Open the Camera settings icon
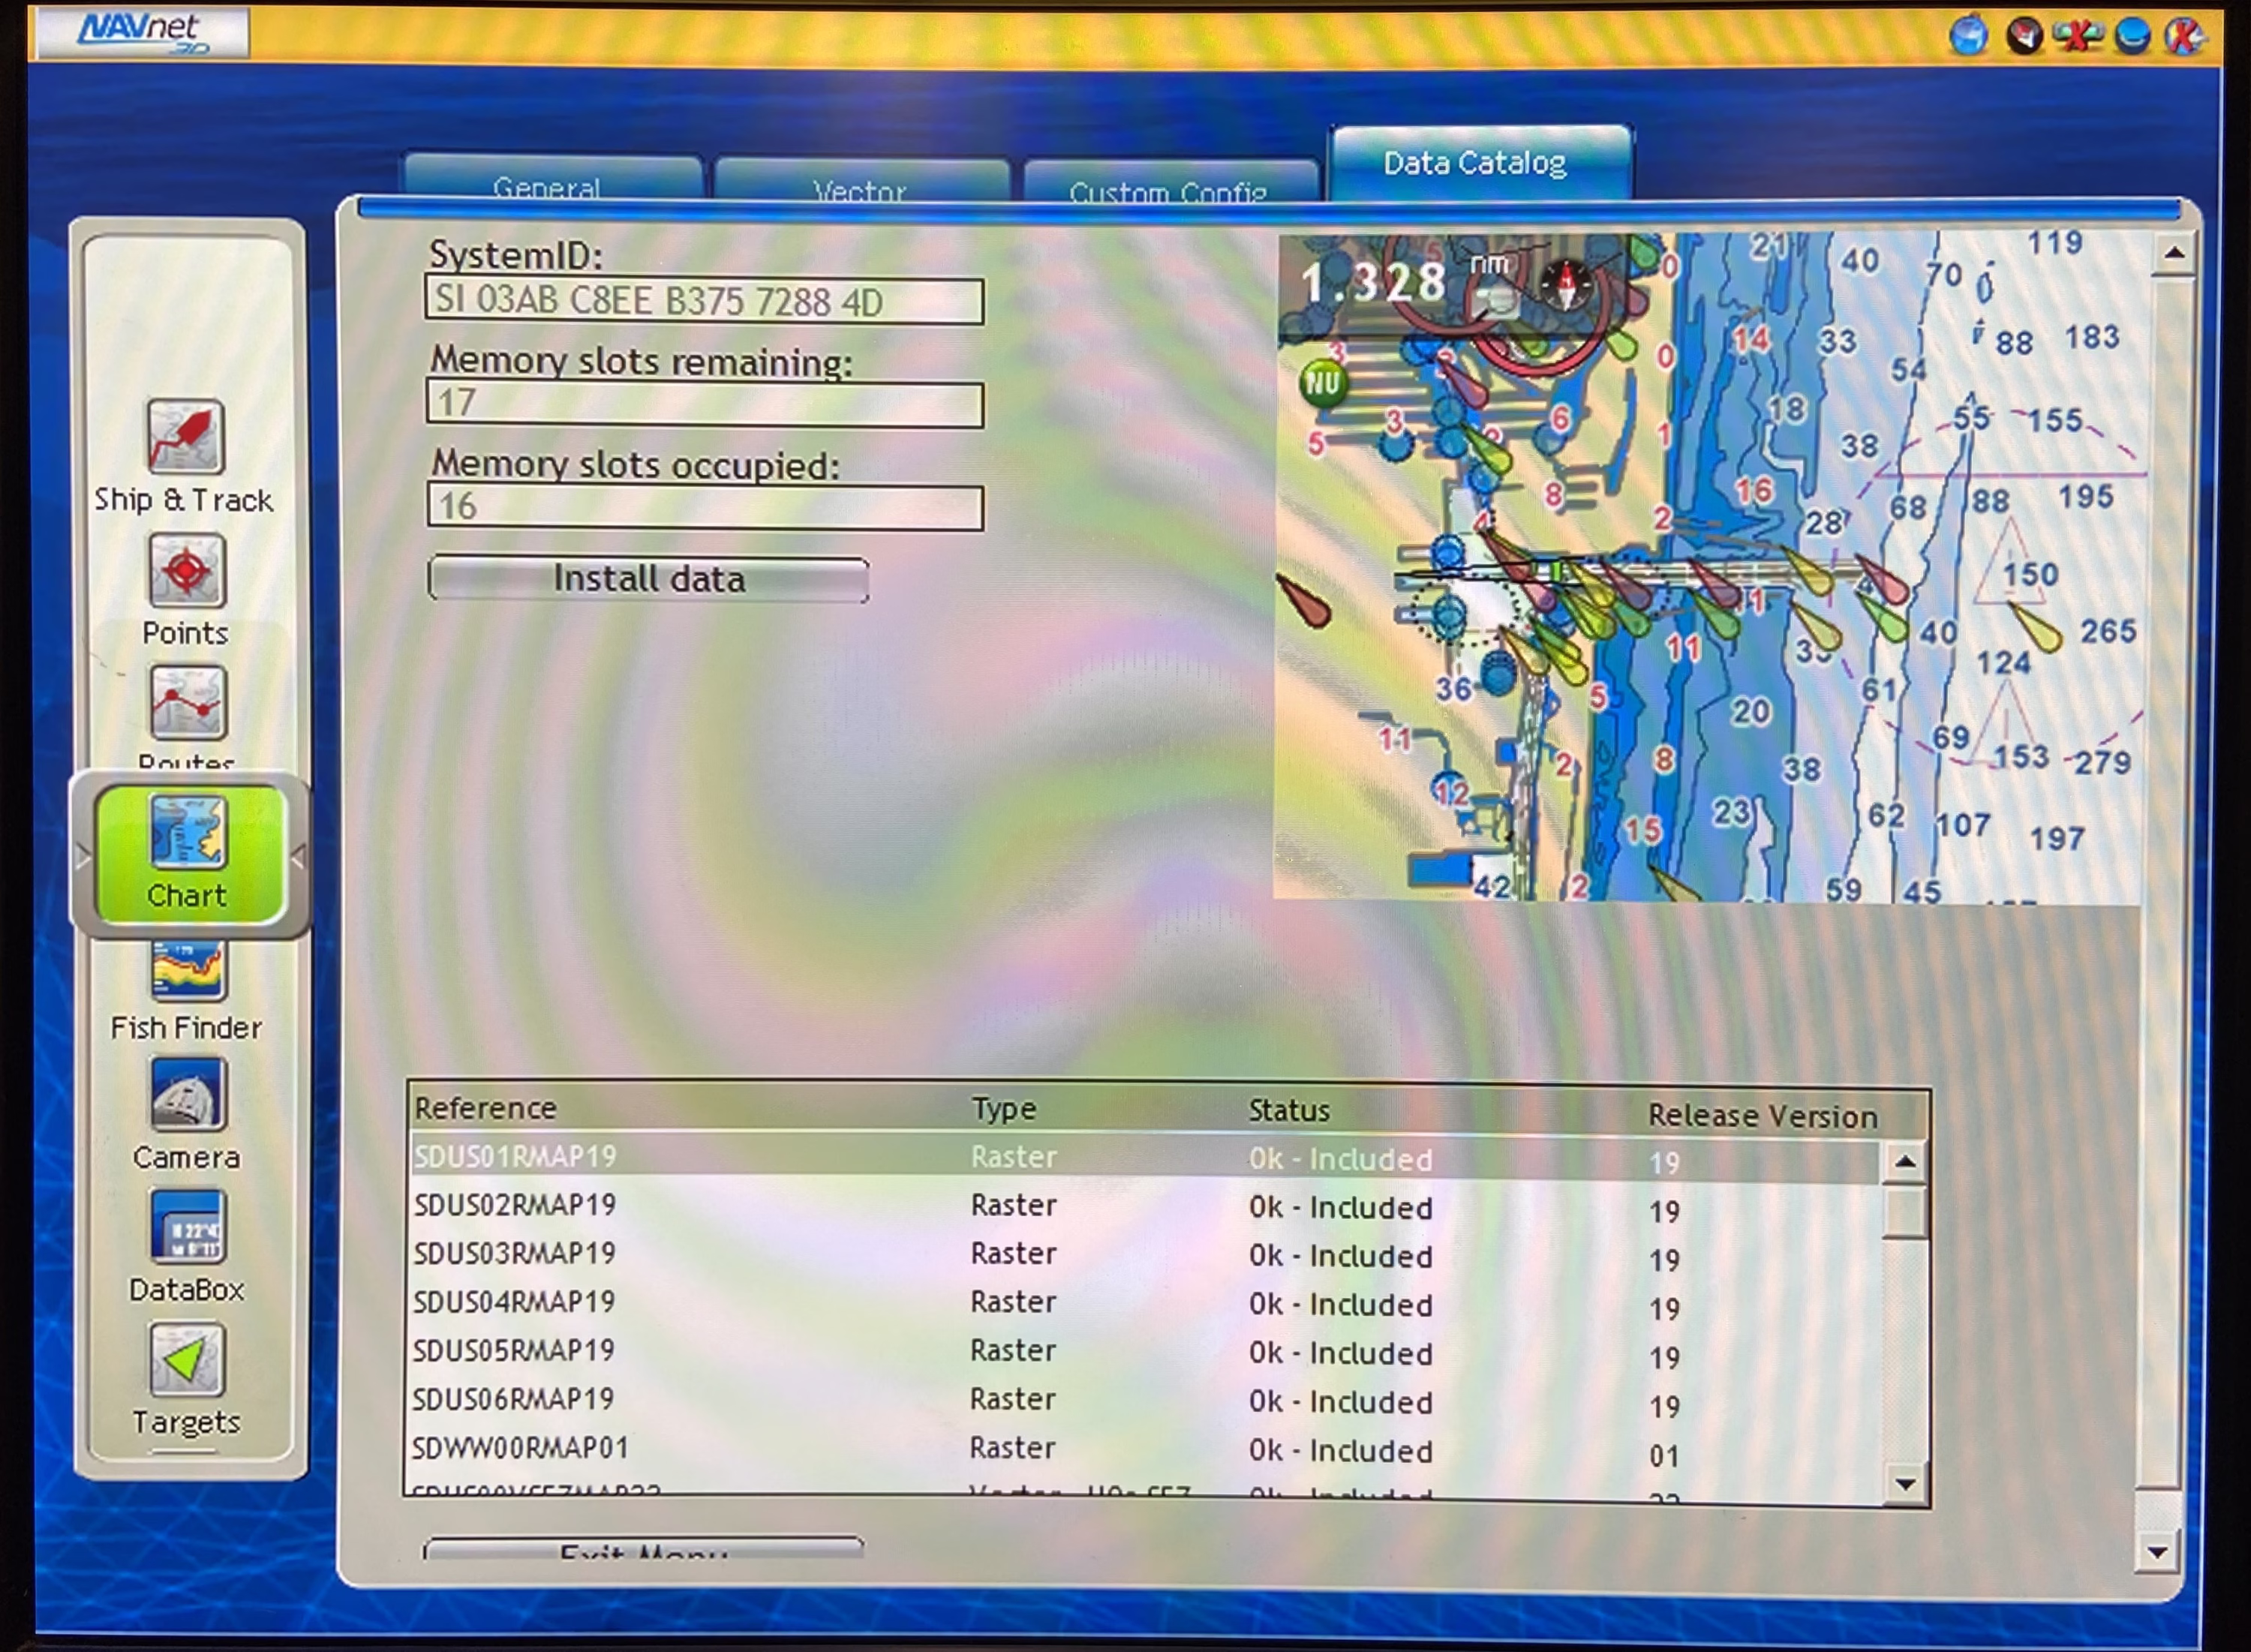The width and height of the screenshot is (2251, 1652). click(187, 1095)
